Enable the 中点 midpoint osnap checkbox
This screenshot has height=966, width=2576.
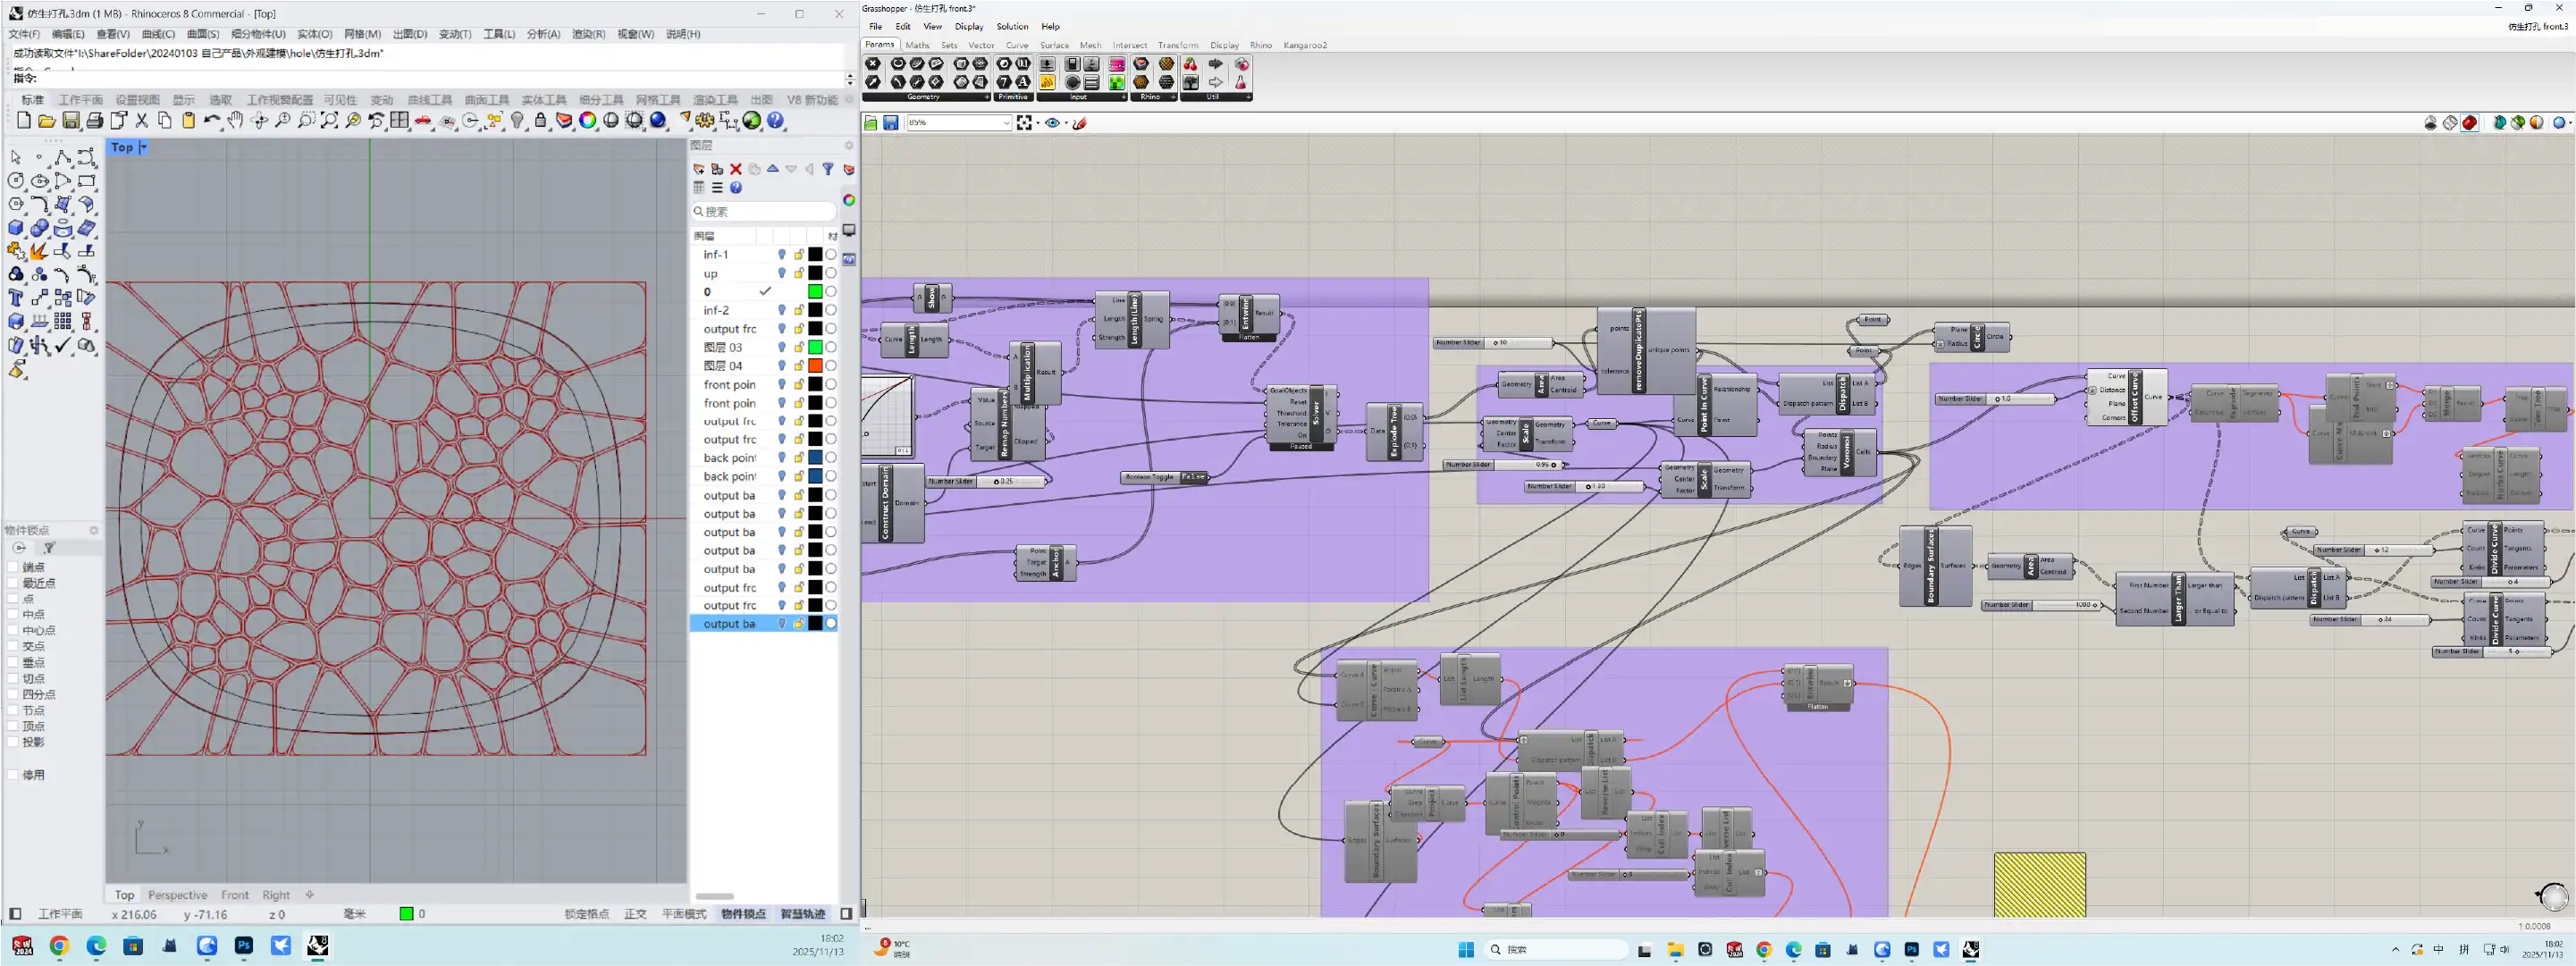tap(13, 615)
